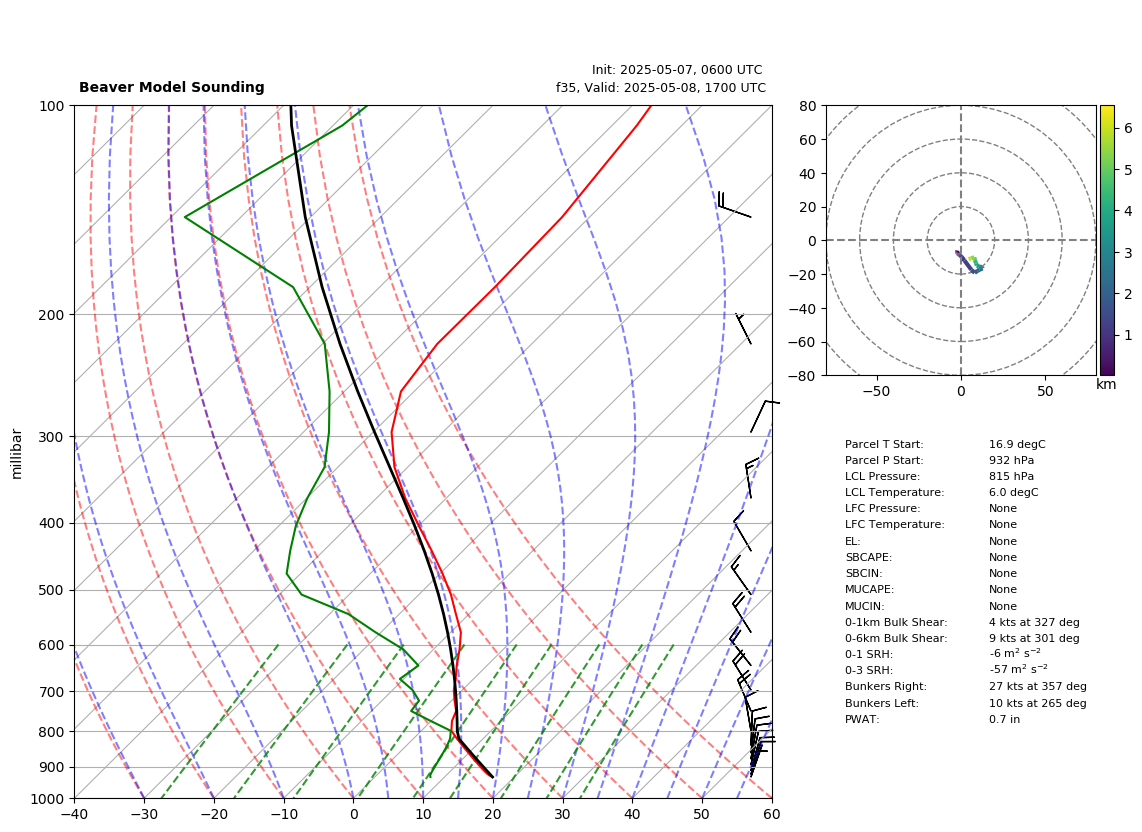Click the "LCL Temperature:" label
The height and width of the screenshot is (832, 1142).
(894, 492)
